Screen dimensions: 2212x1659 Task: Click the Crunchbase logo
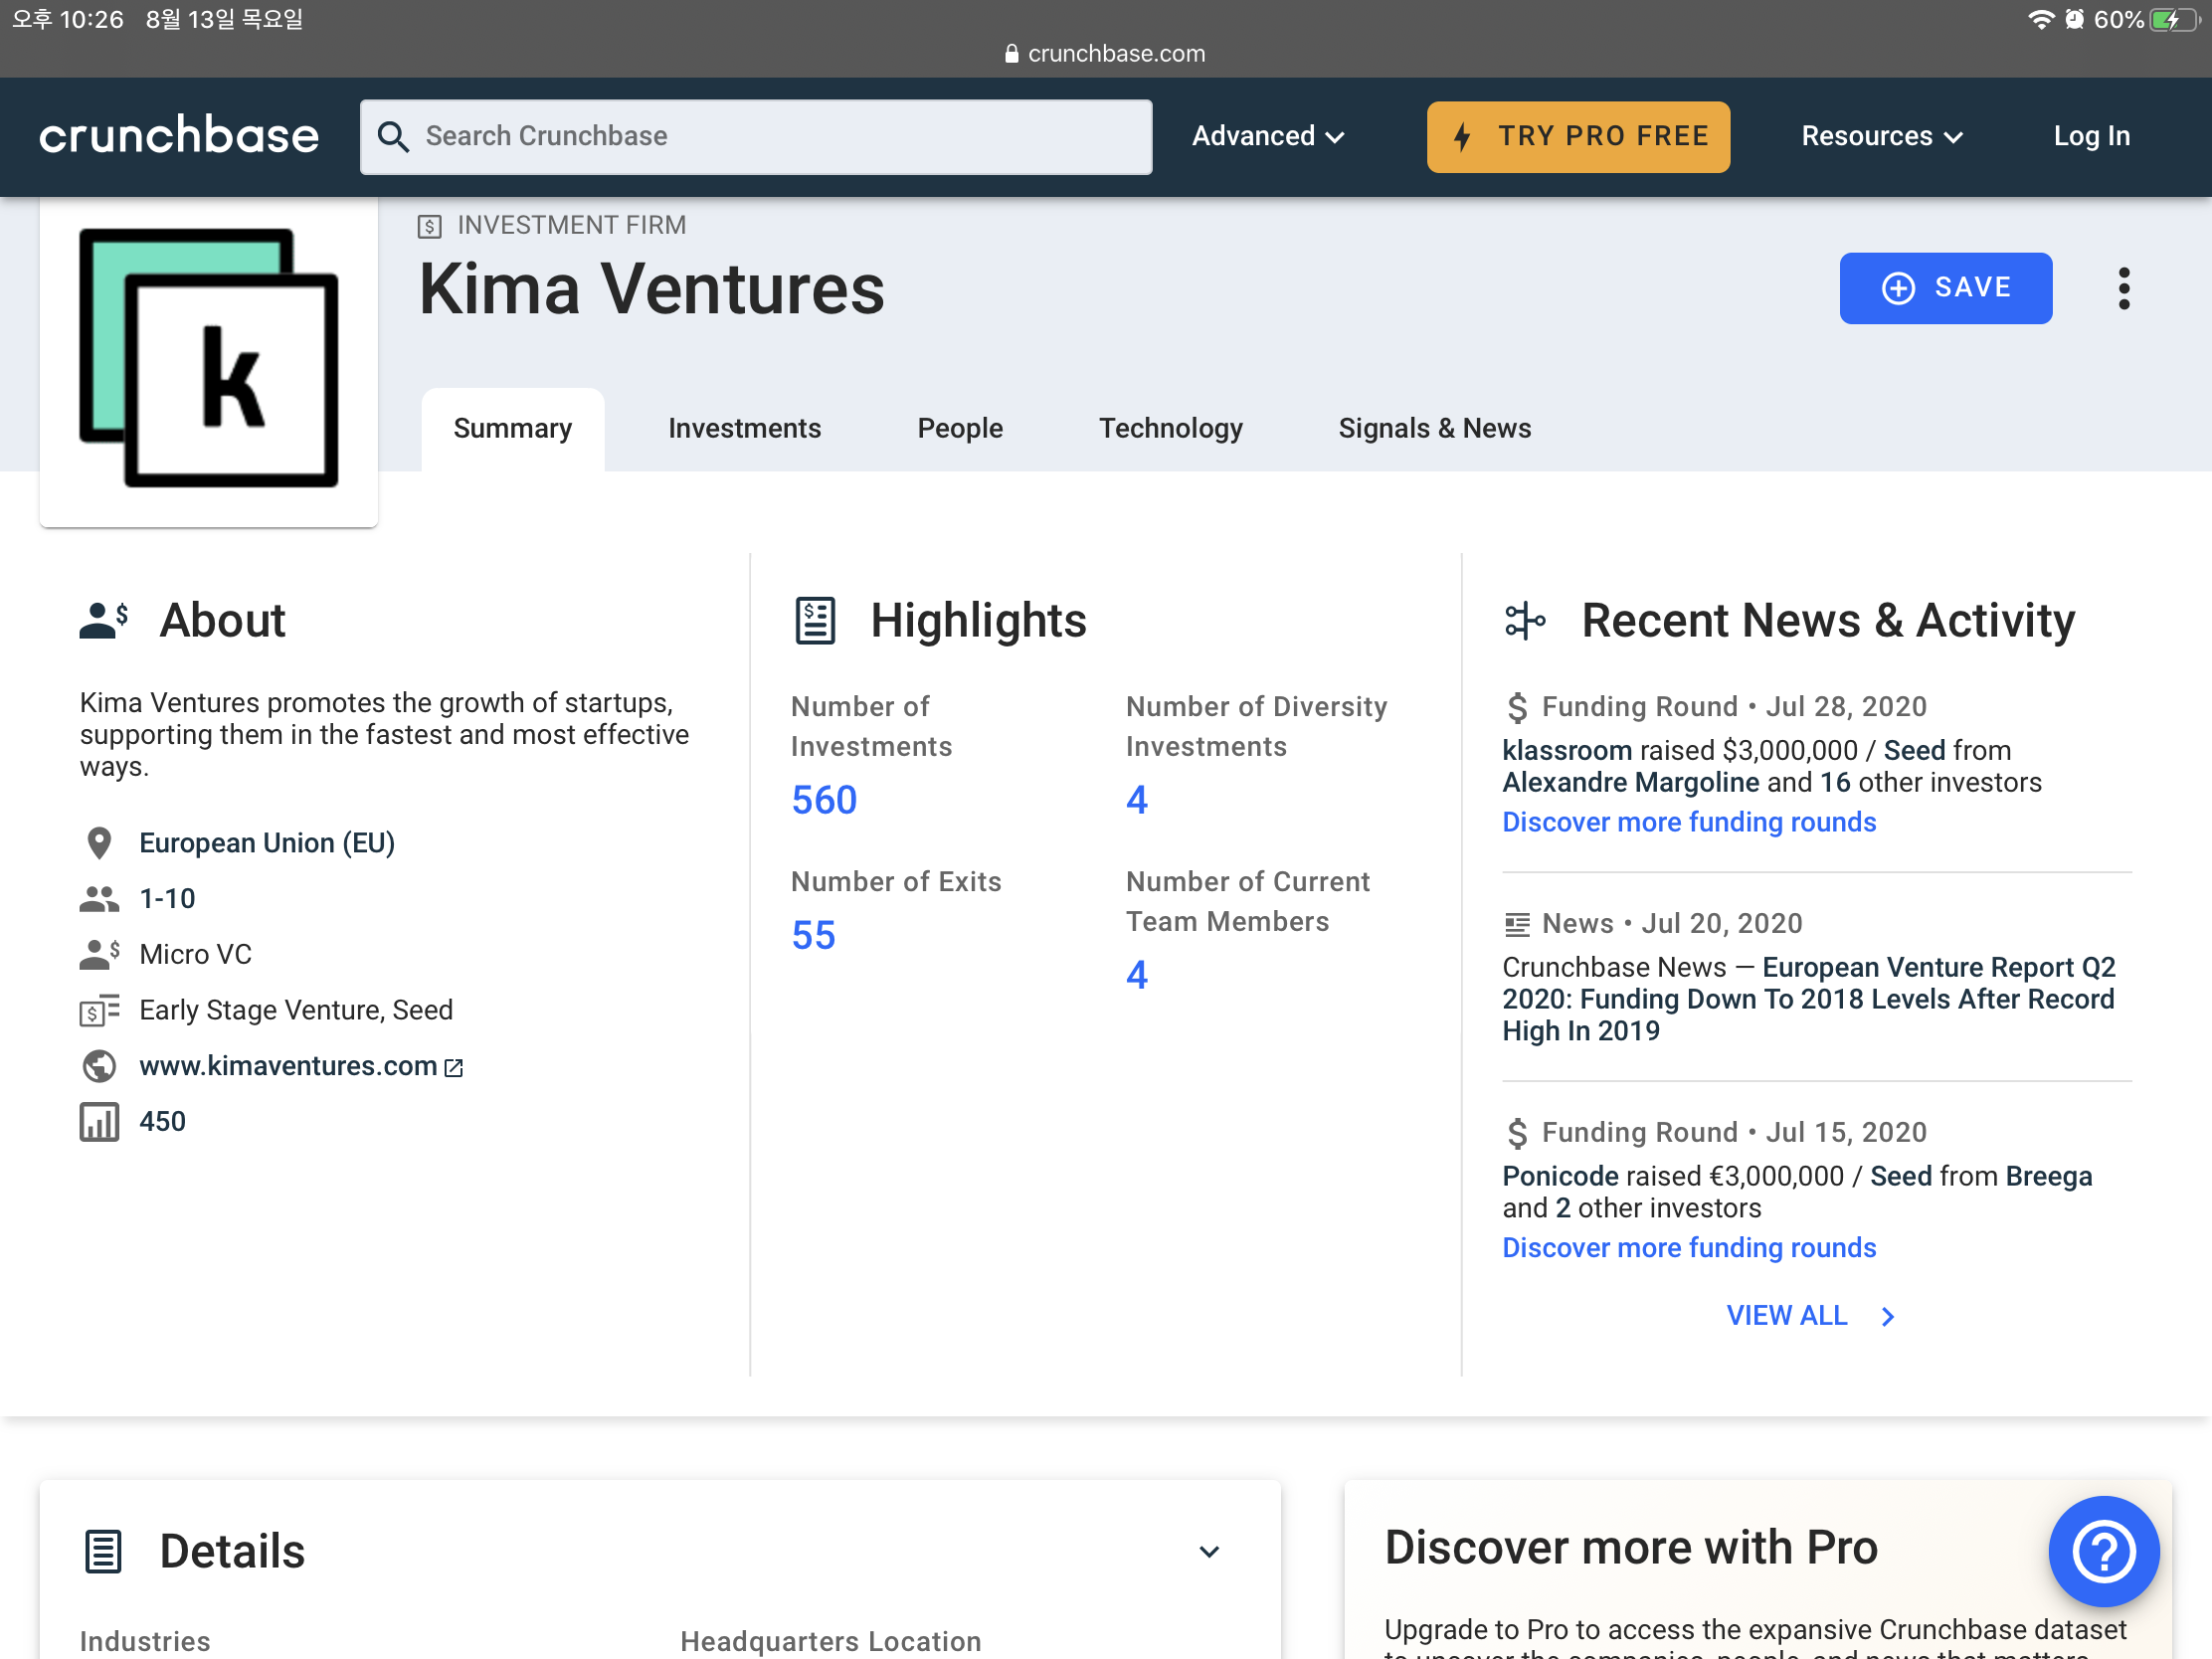pos(179,135)
